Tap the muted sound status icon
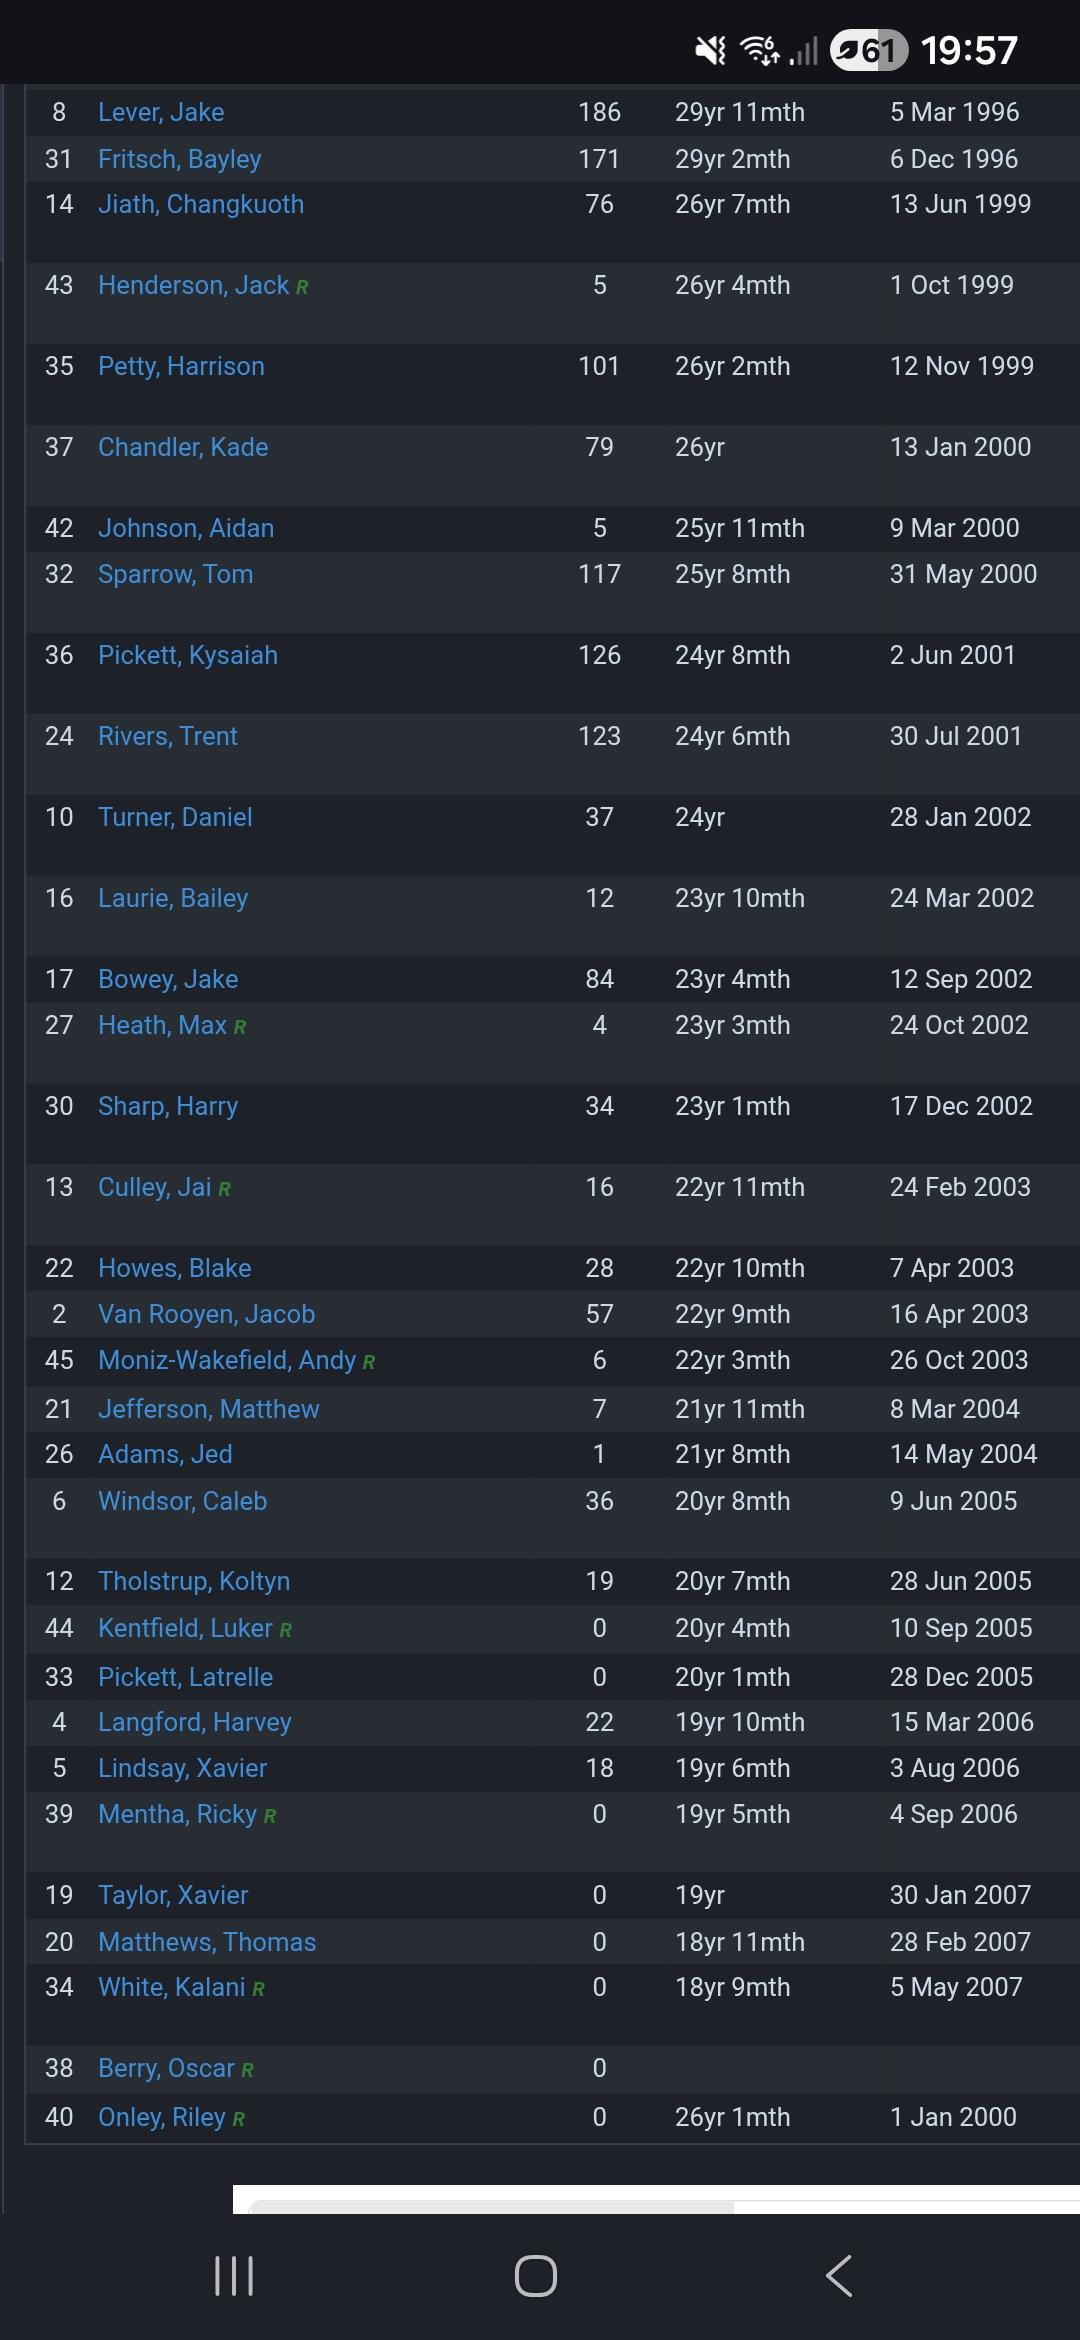Viewport: 1080px width, 2340px height. click(x=710, y=50)
